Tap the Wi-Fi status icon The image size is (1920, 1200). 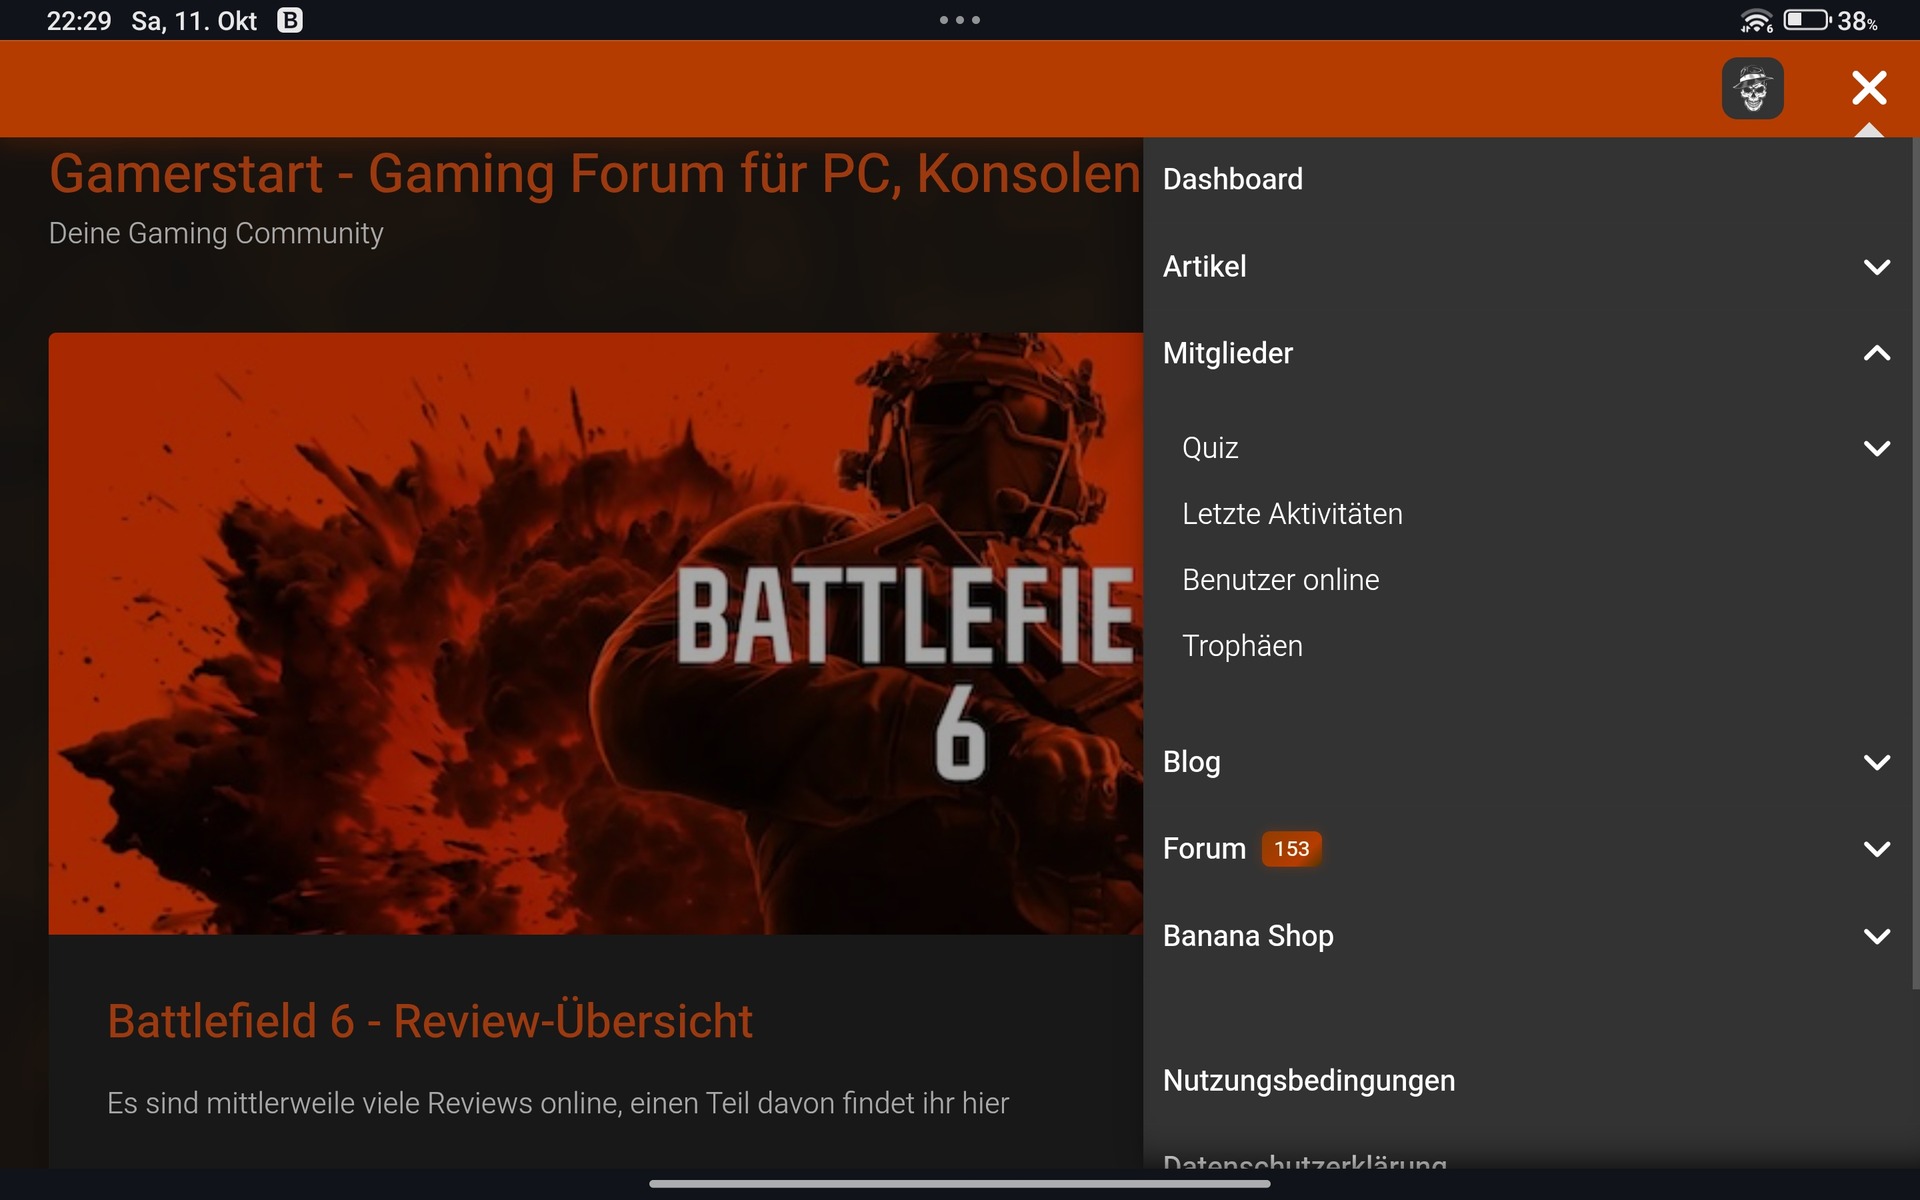(x=1756, y=21)
